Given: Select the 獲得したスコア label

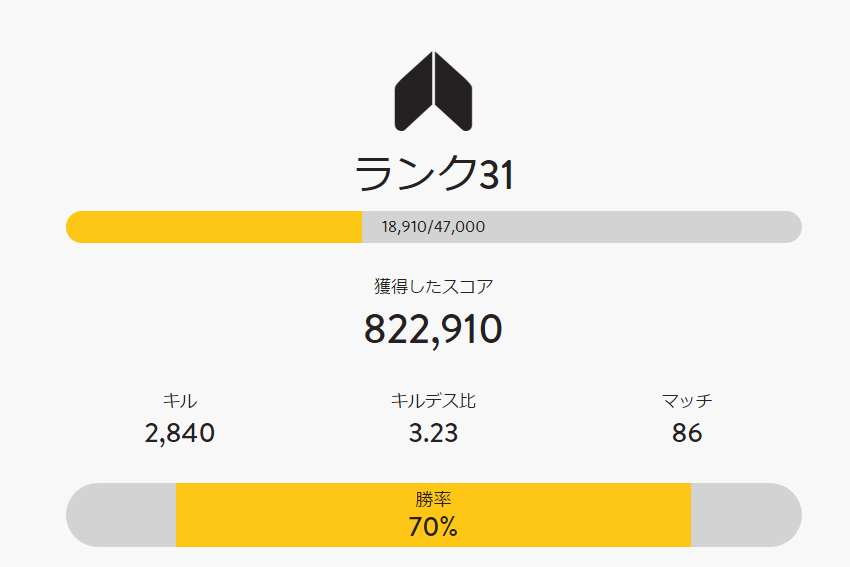Looking at the screenshot, I should (433, 286).
